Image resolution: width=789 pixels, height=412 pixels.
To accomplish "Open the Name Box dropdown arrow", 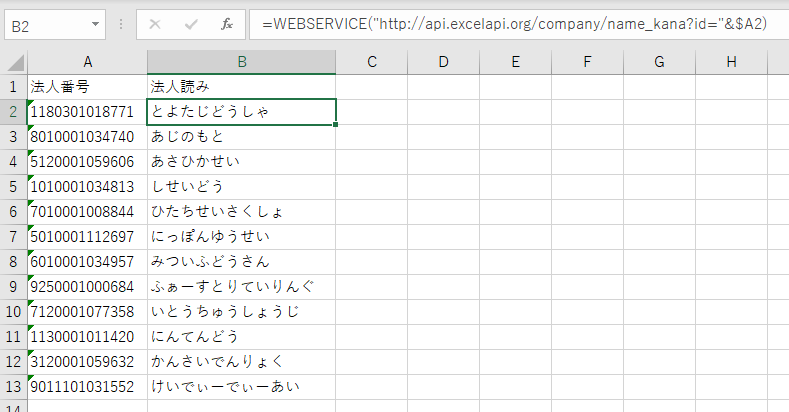I will point(95,24).
